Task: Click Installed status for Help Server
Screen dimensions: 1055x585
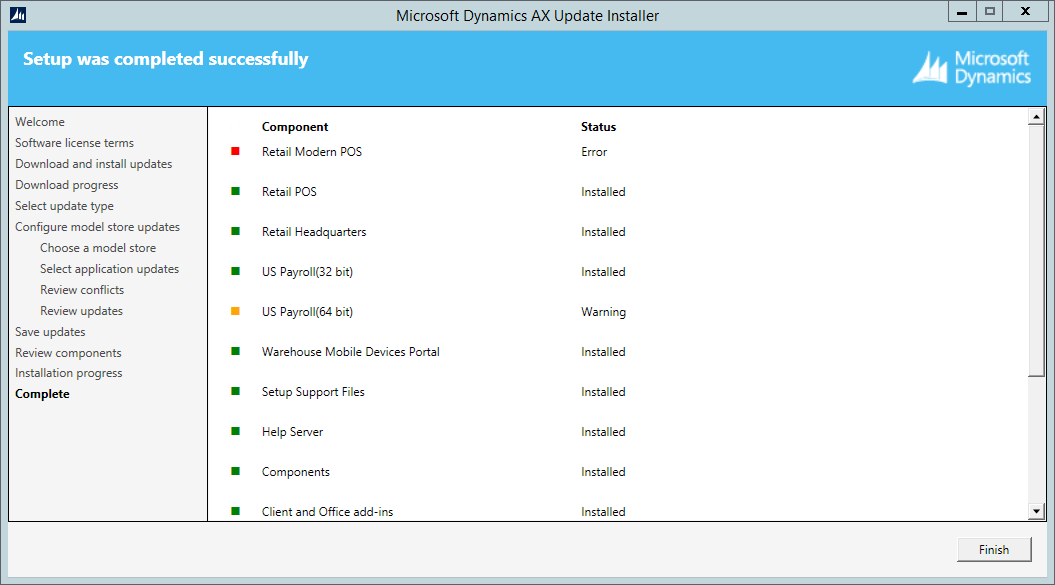Action: click(604, 432)
